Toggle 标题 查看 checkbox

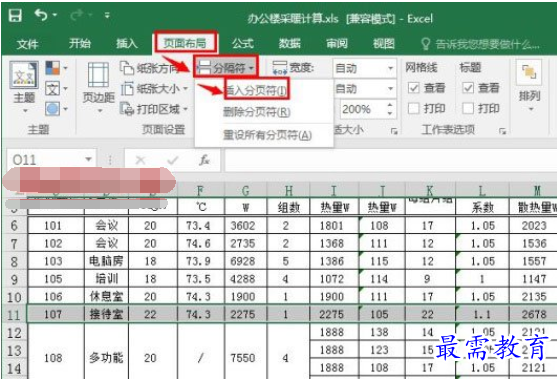pyautogui.click(x=468, y=88)
